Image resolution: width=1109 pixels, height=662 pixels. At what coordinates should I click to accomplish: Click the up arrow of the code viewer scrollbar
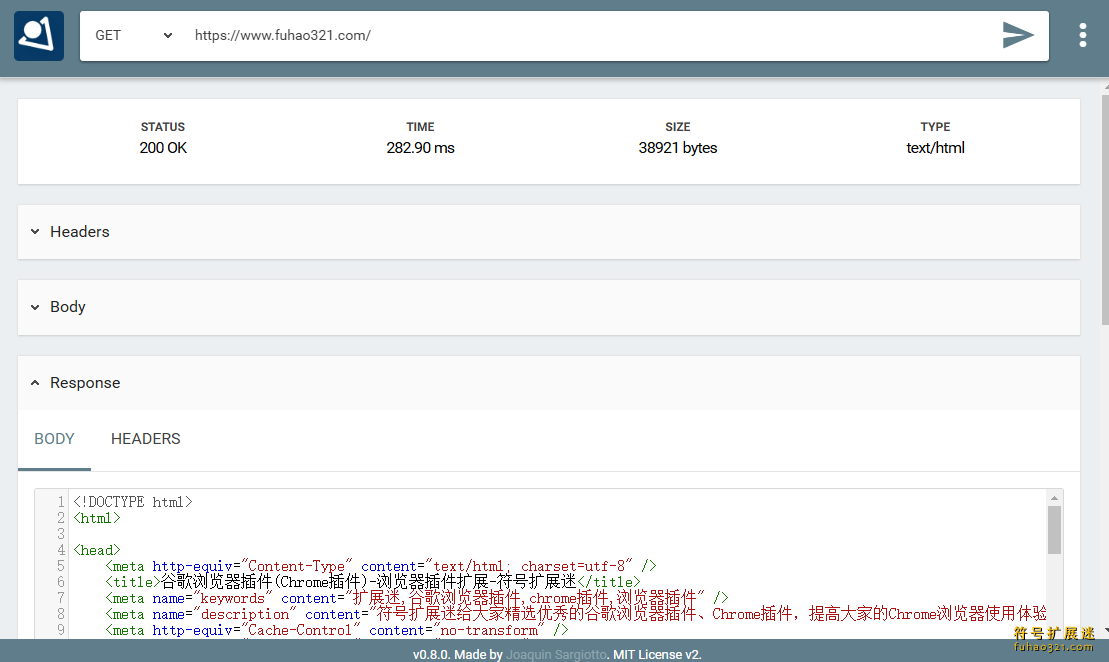click(x=1054, y=497)
